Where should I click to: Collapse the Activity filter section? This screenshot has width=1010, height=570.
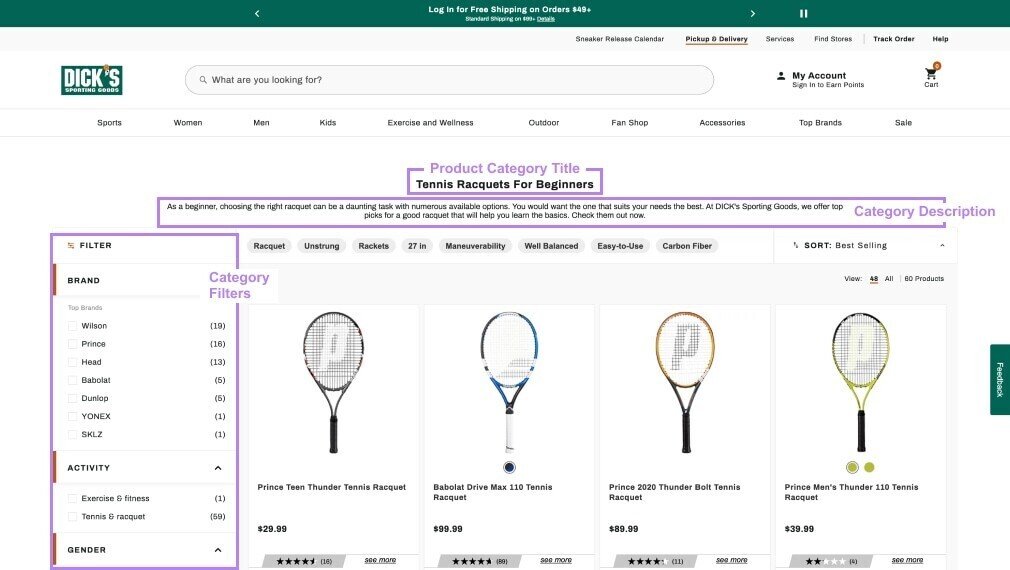point(218,468)
